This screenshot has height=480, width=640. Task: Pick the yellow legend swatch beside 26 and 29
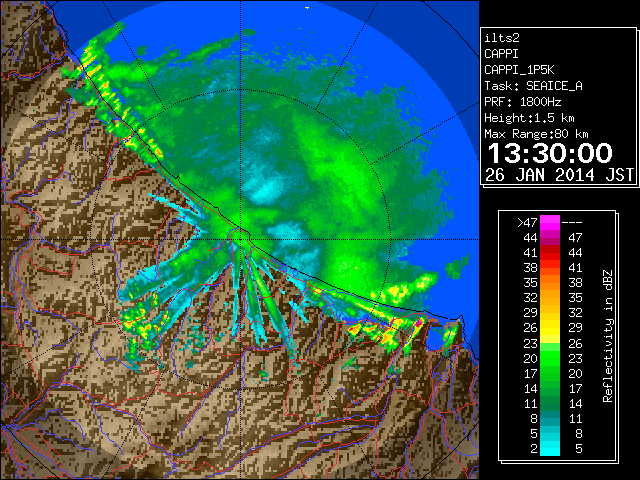point(550,328)
